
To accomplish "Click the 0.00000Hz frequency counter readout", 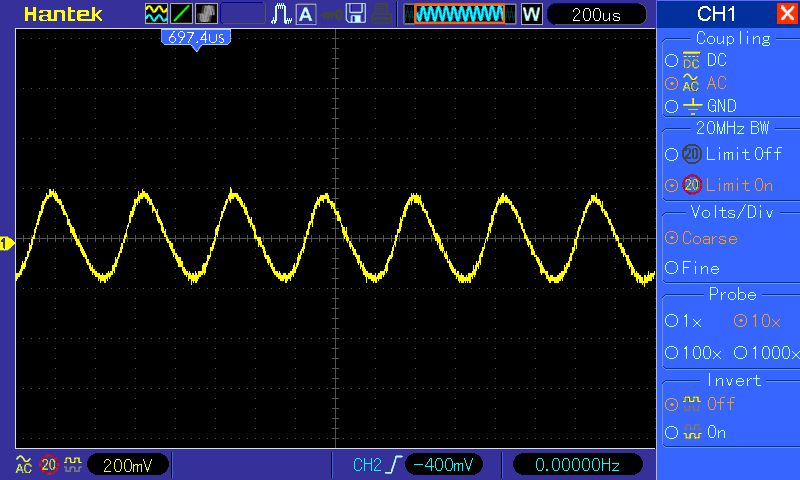I will click(x=577, y=465).
